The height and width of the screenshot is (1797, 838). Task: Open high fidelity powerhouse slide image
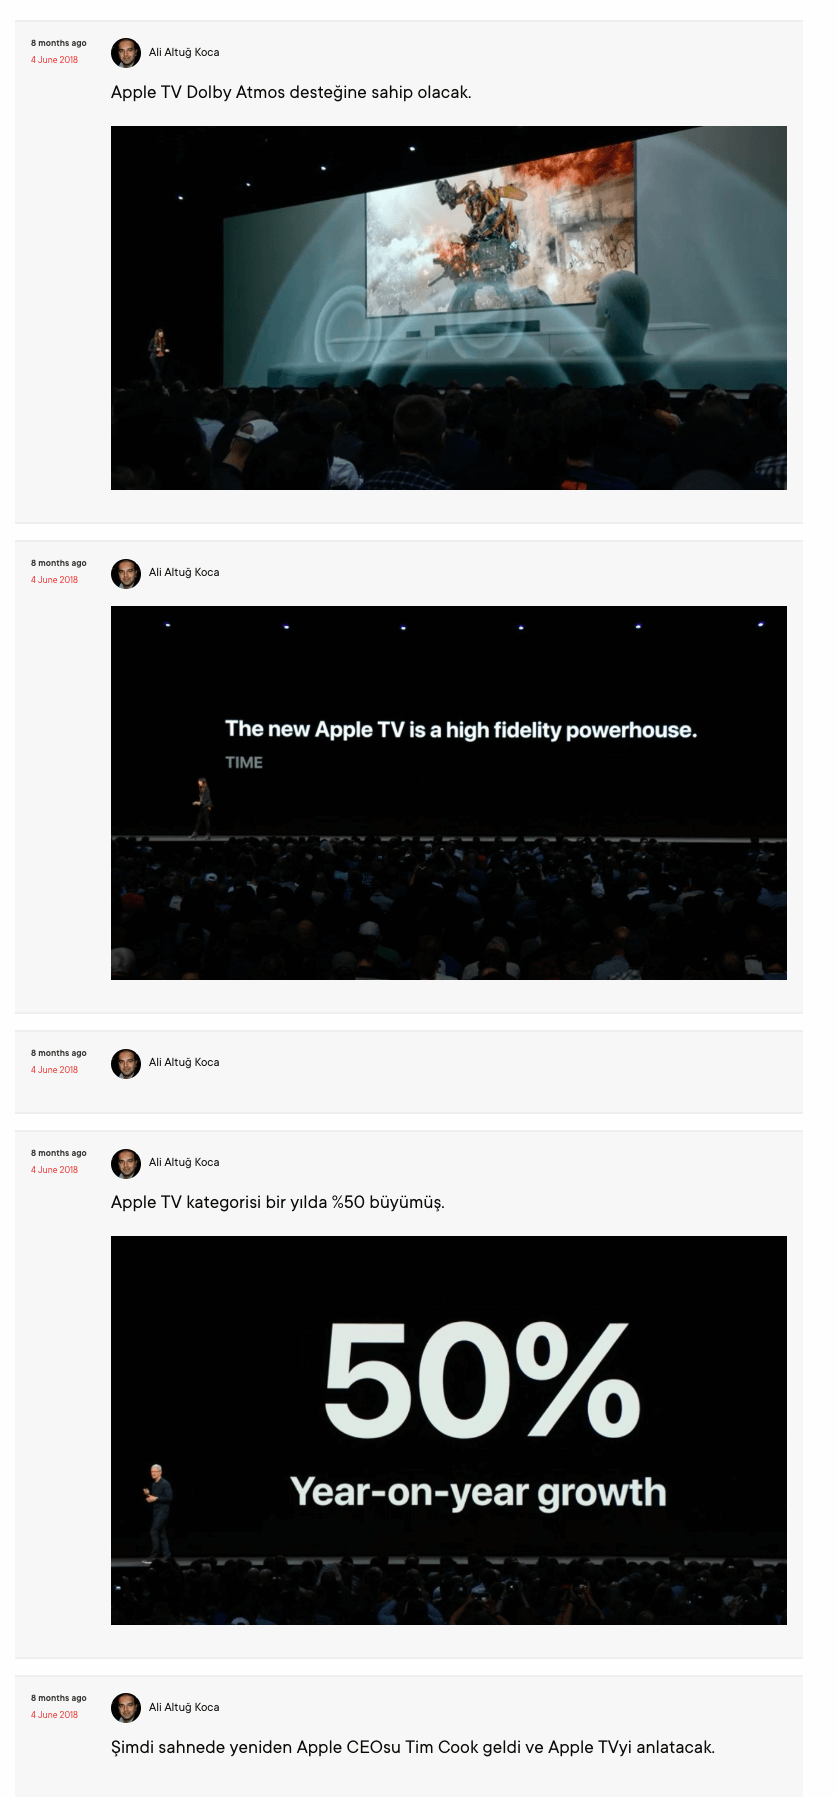pyautogui.click(x=449, y=793)
